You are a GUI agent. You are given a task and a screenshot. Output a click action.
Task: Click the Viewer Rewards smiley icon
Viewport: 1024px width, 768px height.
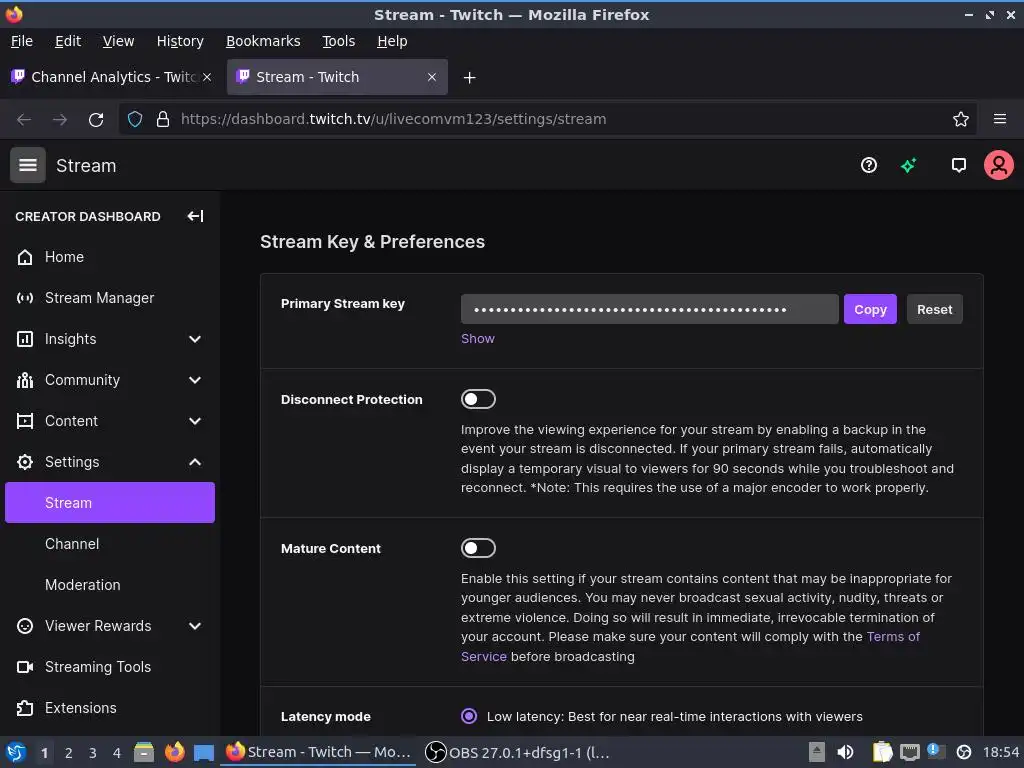pyautogui.click(x=25, y=626)
